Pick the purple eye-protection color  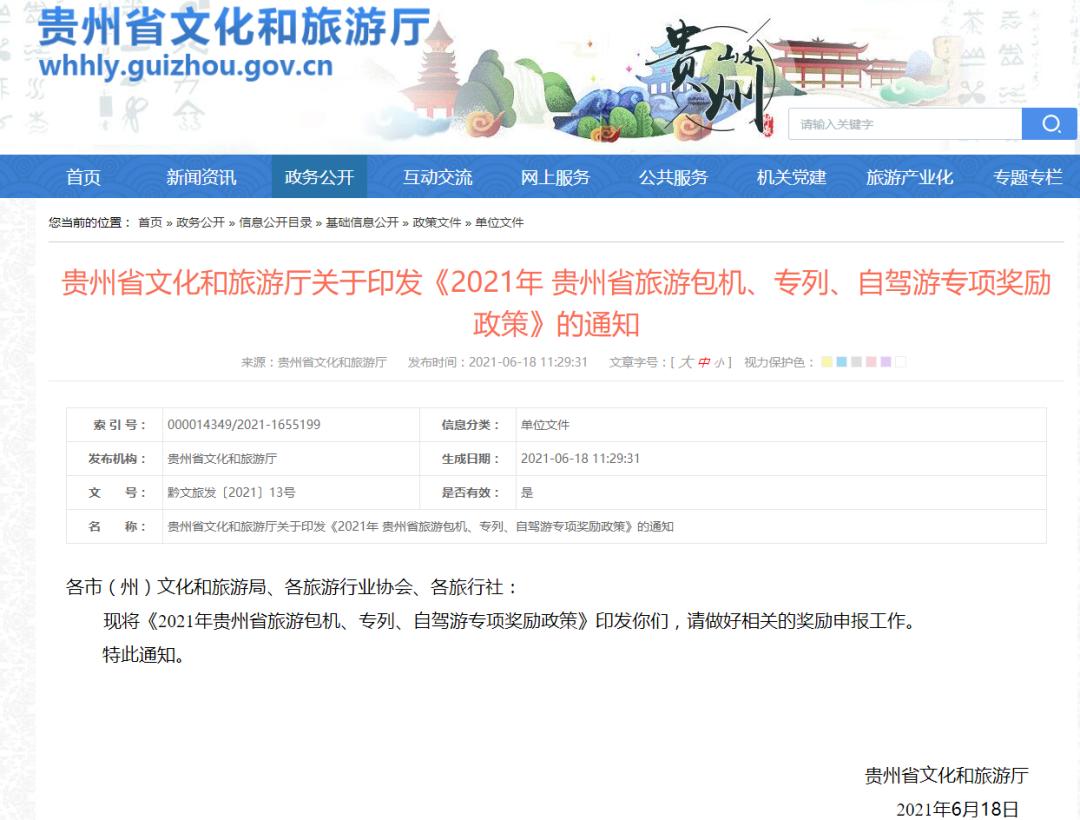886,362
